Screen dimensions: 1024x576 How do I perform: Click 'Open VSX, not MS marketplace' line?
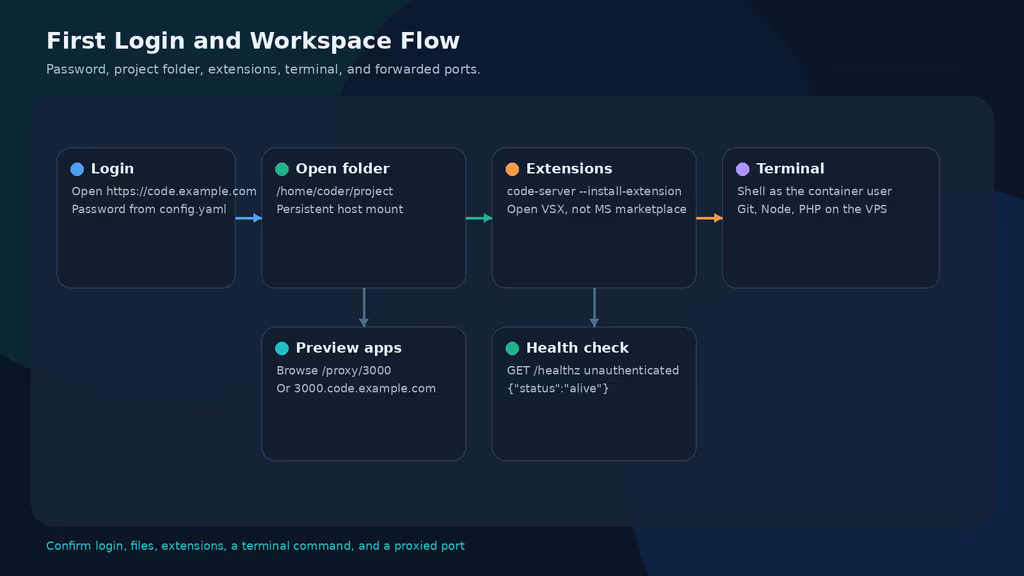[597, 209]
